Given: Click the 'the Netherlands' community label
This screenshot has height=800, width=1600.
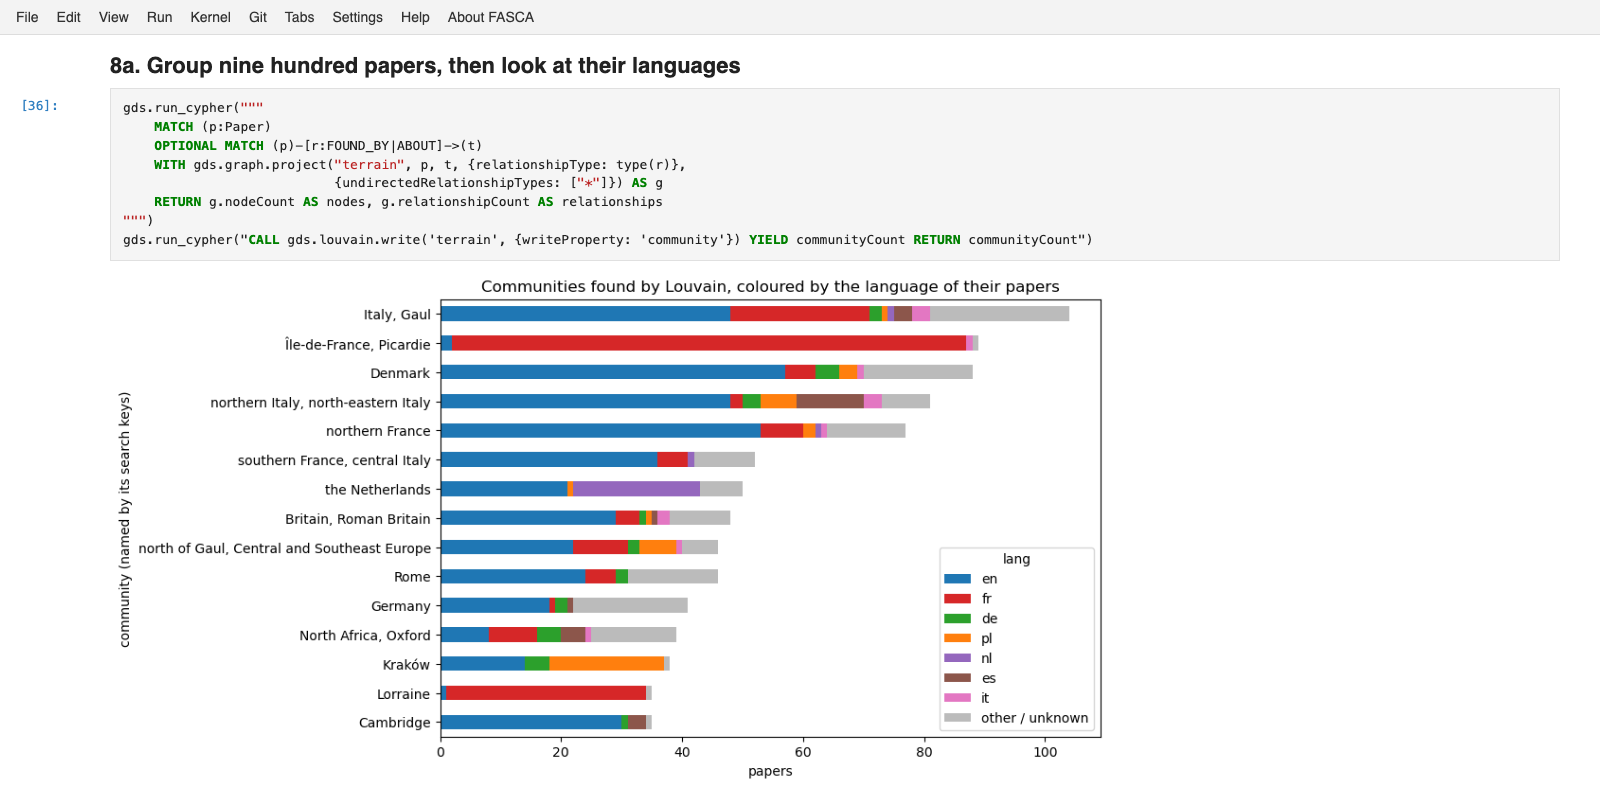Looking at the screenshot, I should pyautogui.click(x=378, y=489).
